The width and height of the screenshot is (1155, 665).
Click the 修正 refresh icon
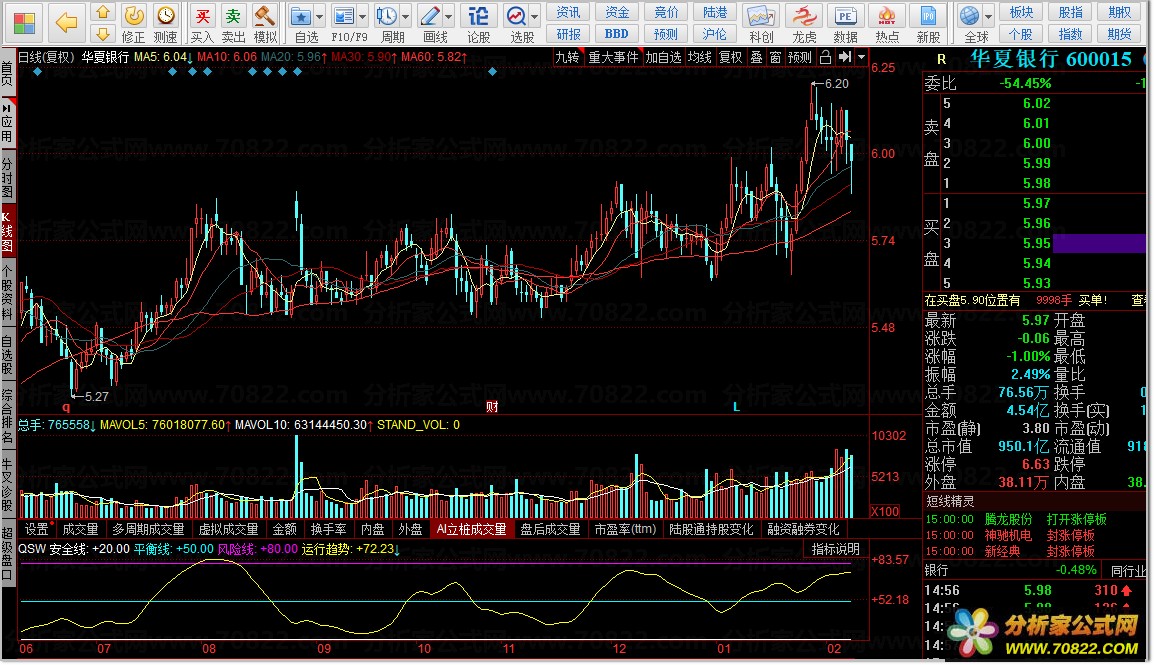pyautogui.click(x=133, y=15)
